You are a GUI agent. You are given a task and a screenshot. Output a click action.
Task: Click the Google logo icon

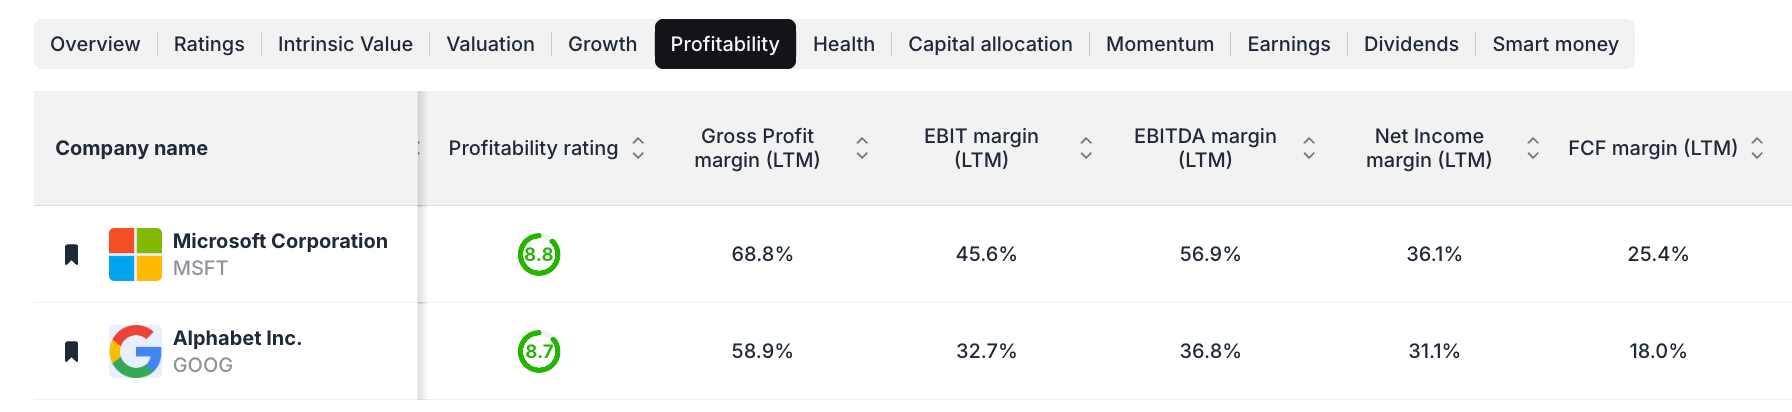[135, 351]
